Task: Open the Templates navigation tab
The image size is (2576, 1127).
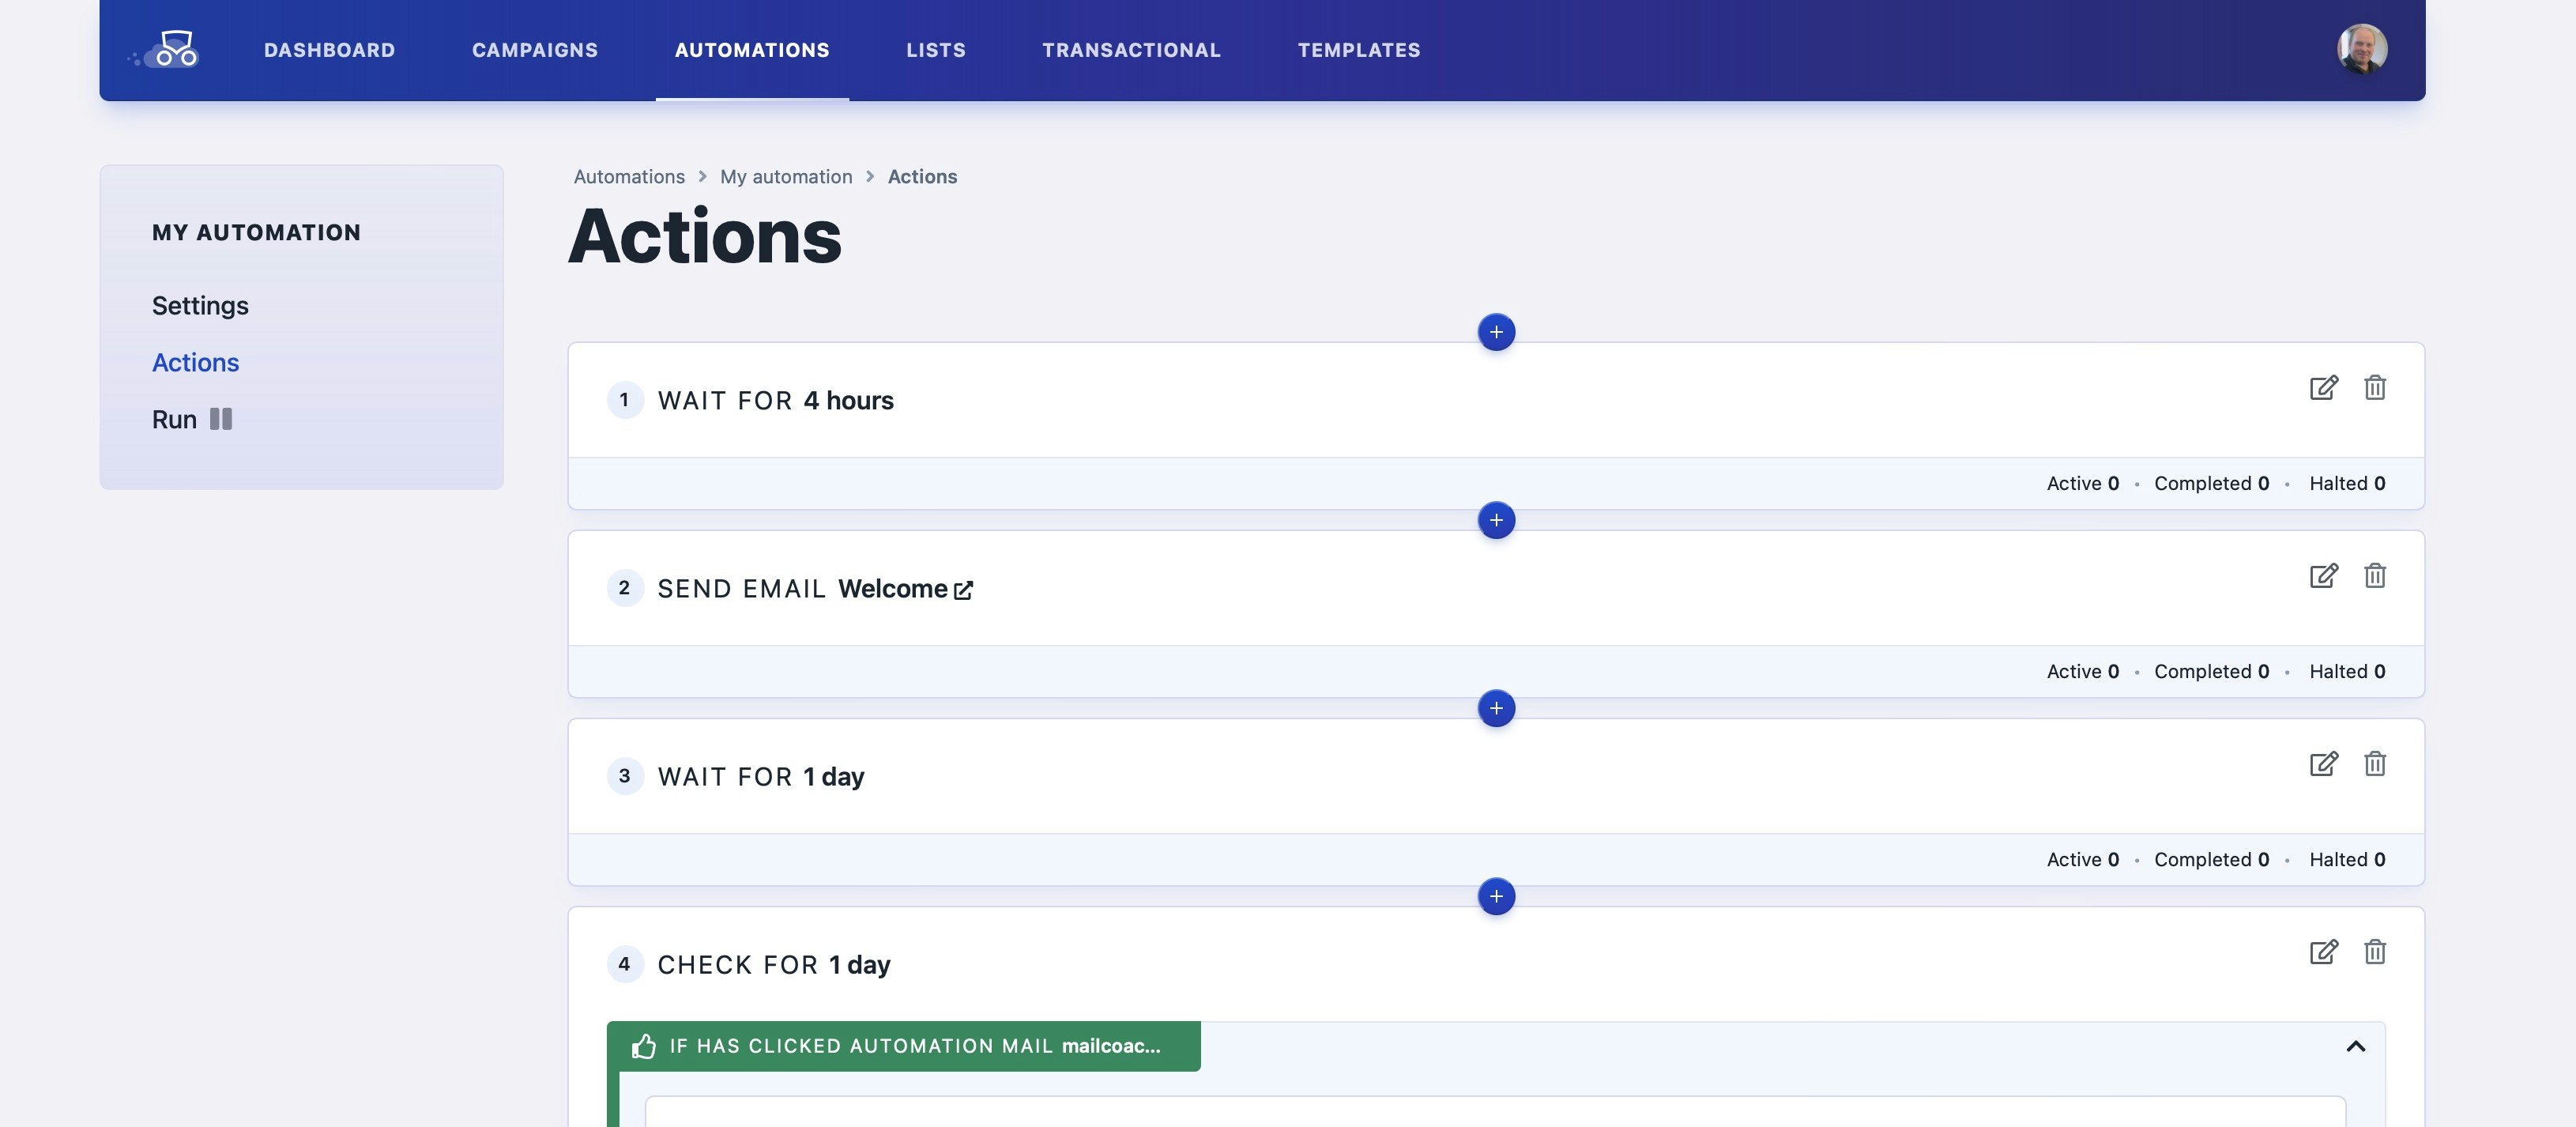Action: [1358, 50]
